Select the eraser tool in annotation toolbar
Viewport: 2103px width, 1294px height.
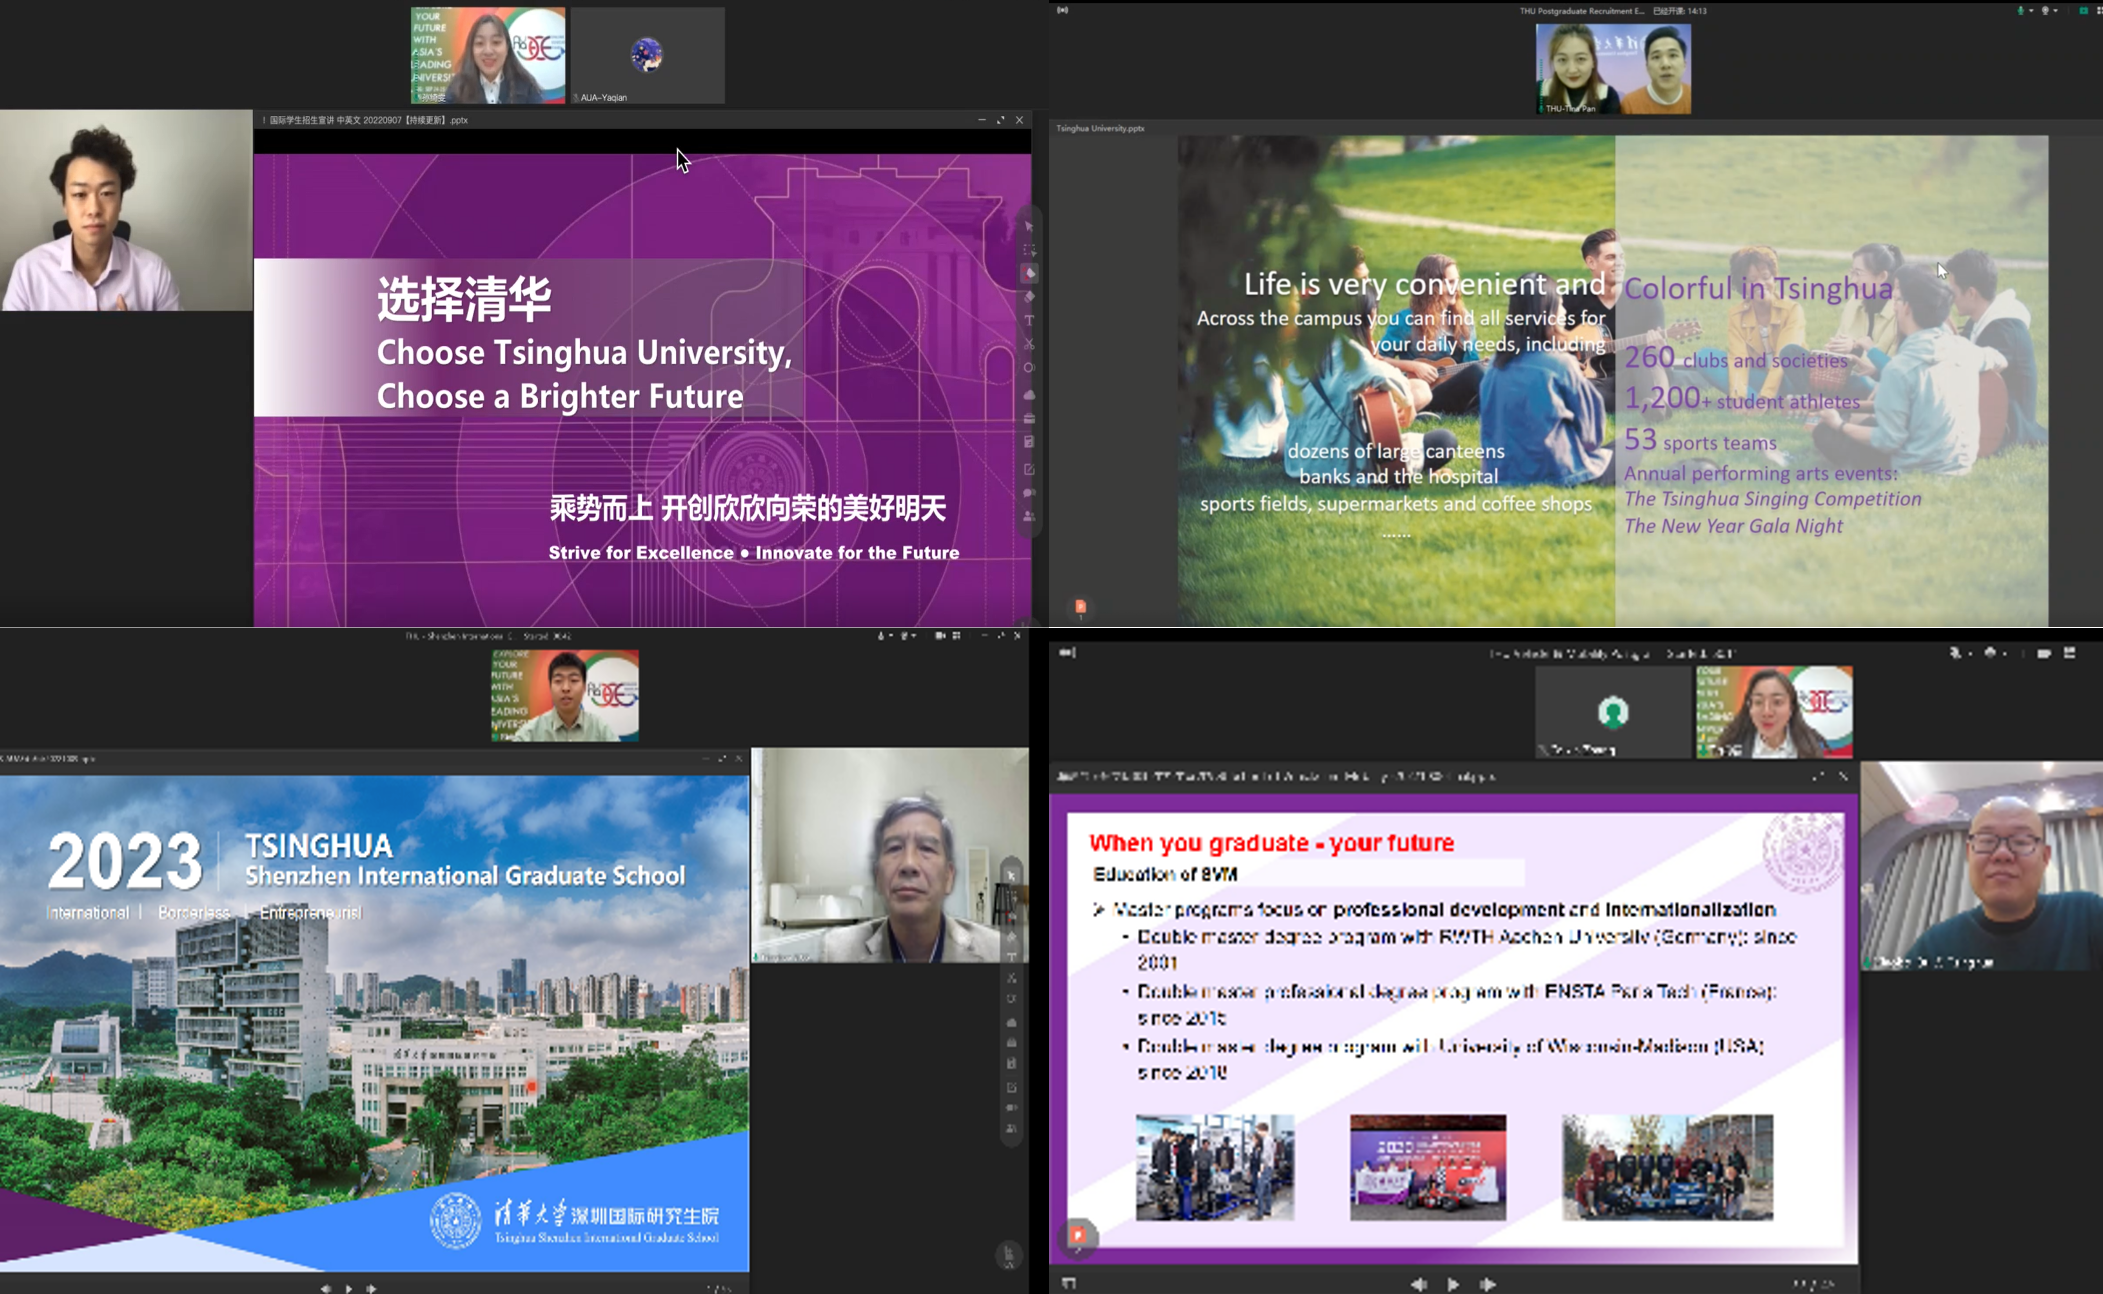tap(1029, 297)
